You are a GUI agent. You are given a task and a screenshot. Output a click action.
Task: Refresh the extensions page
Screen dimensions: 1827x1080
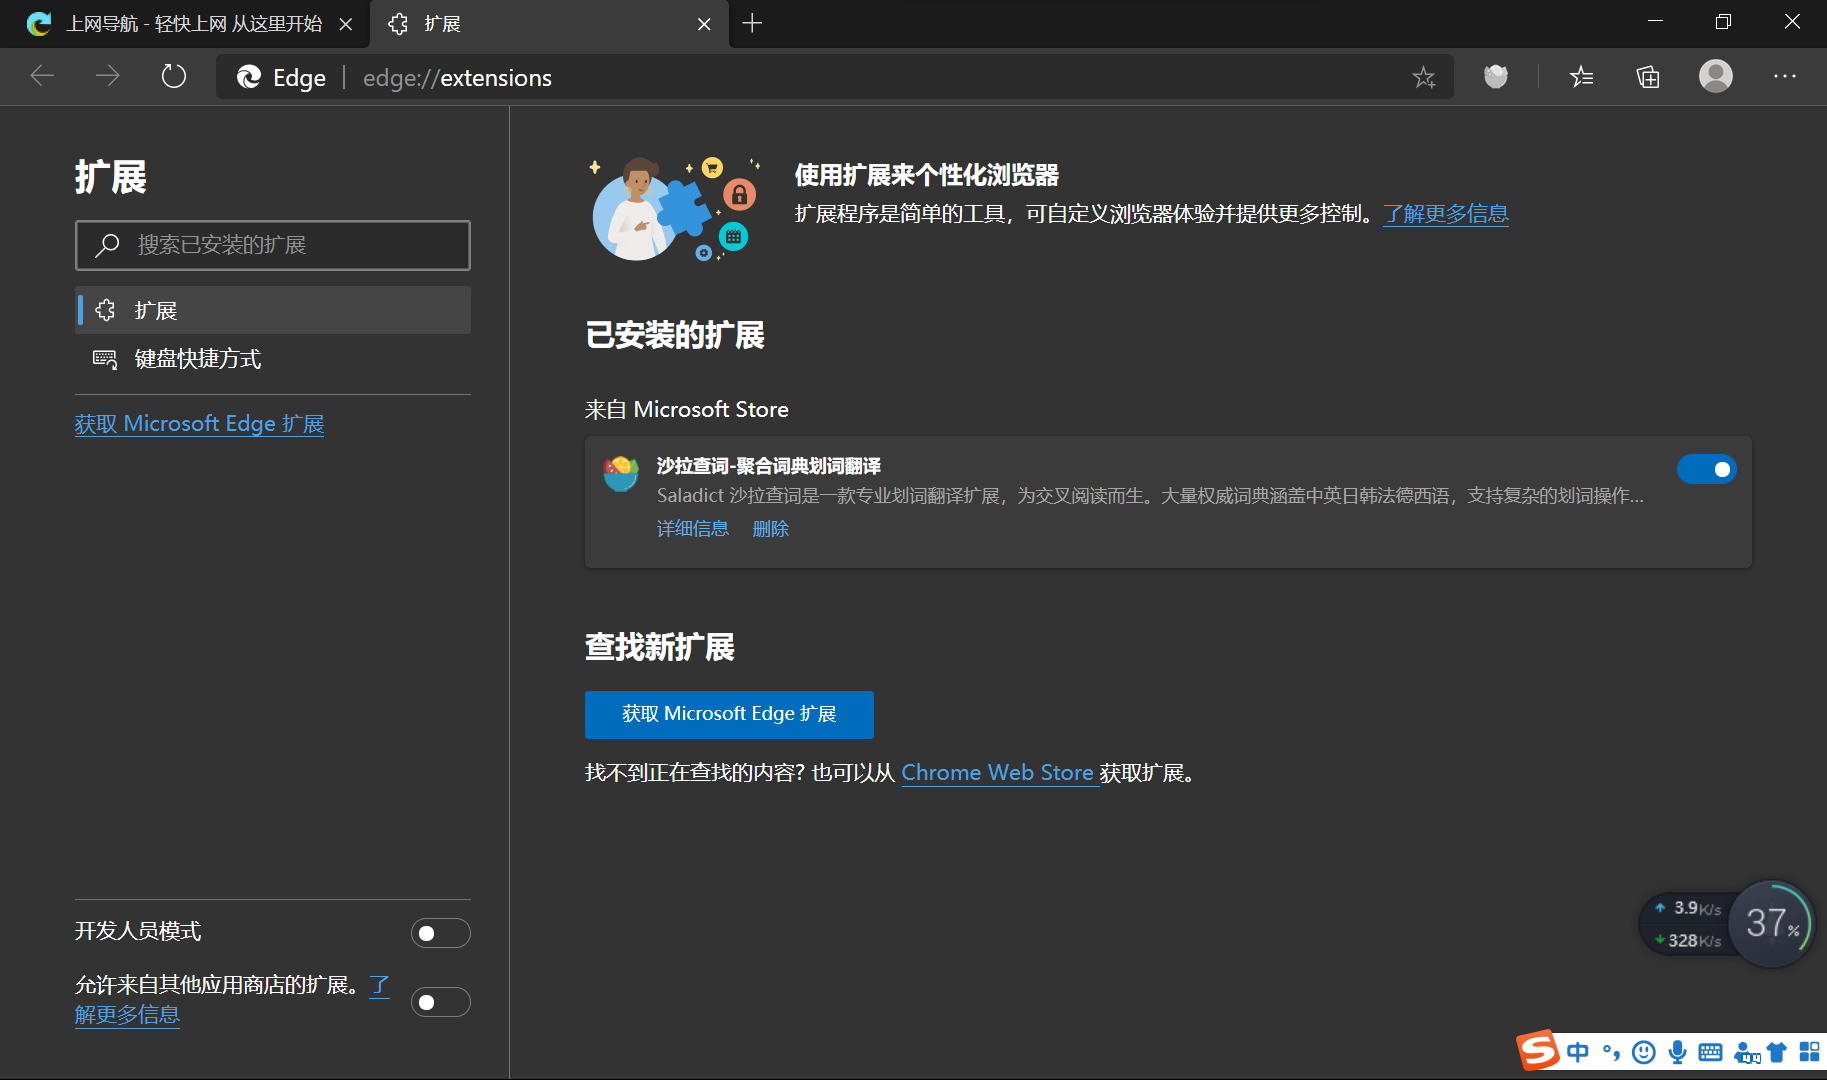click(174, 76)
